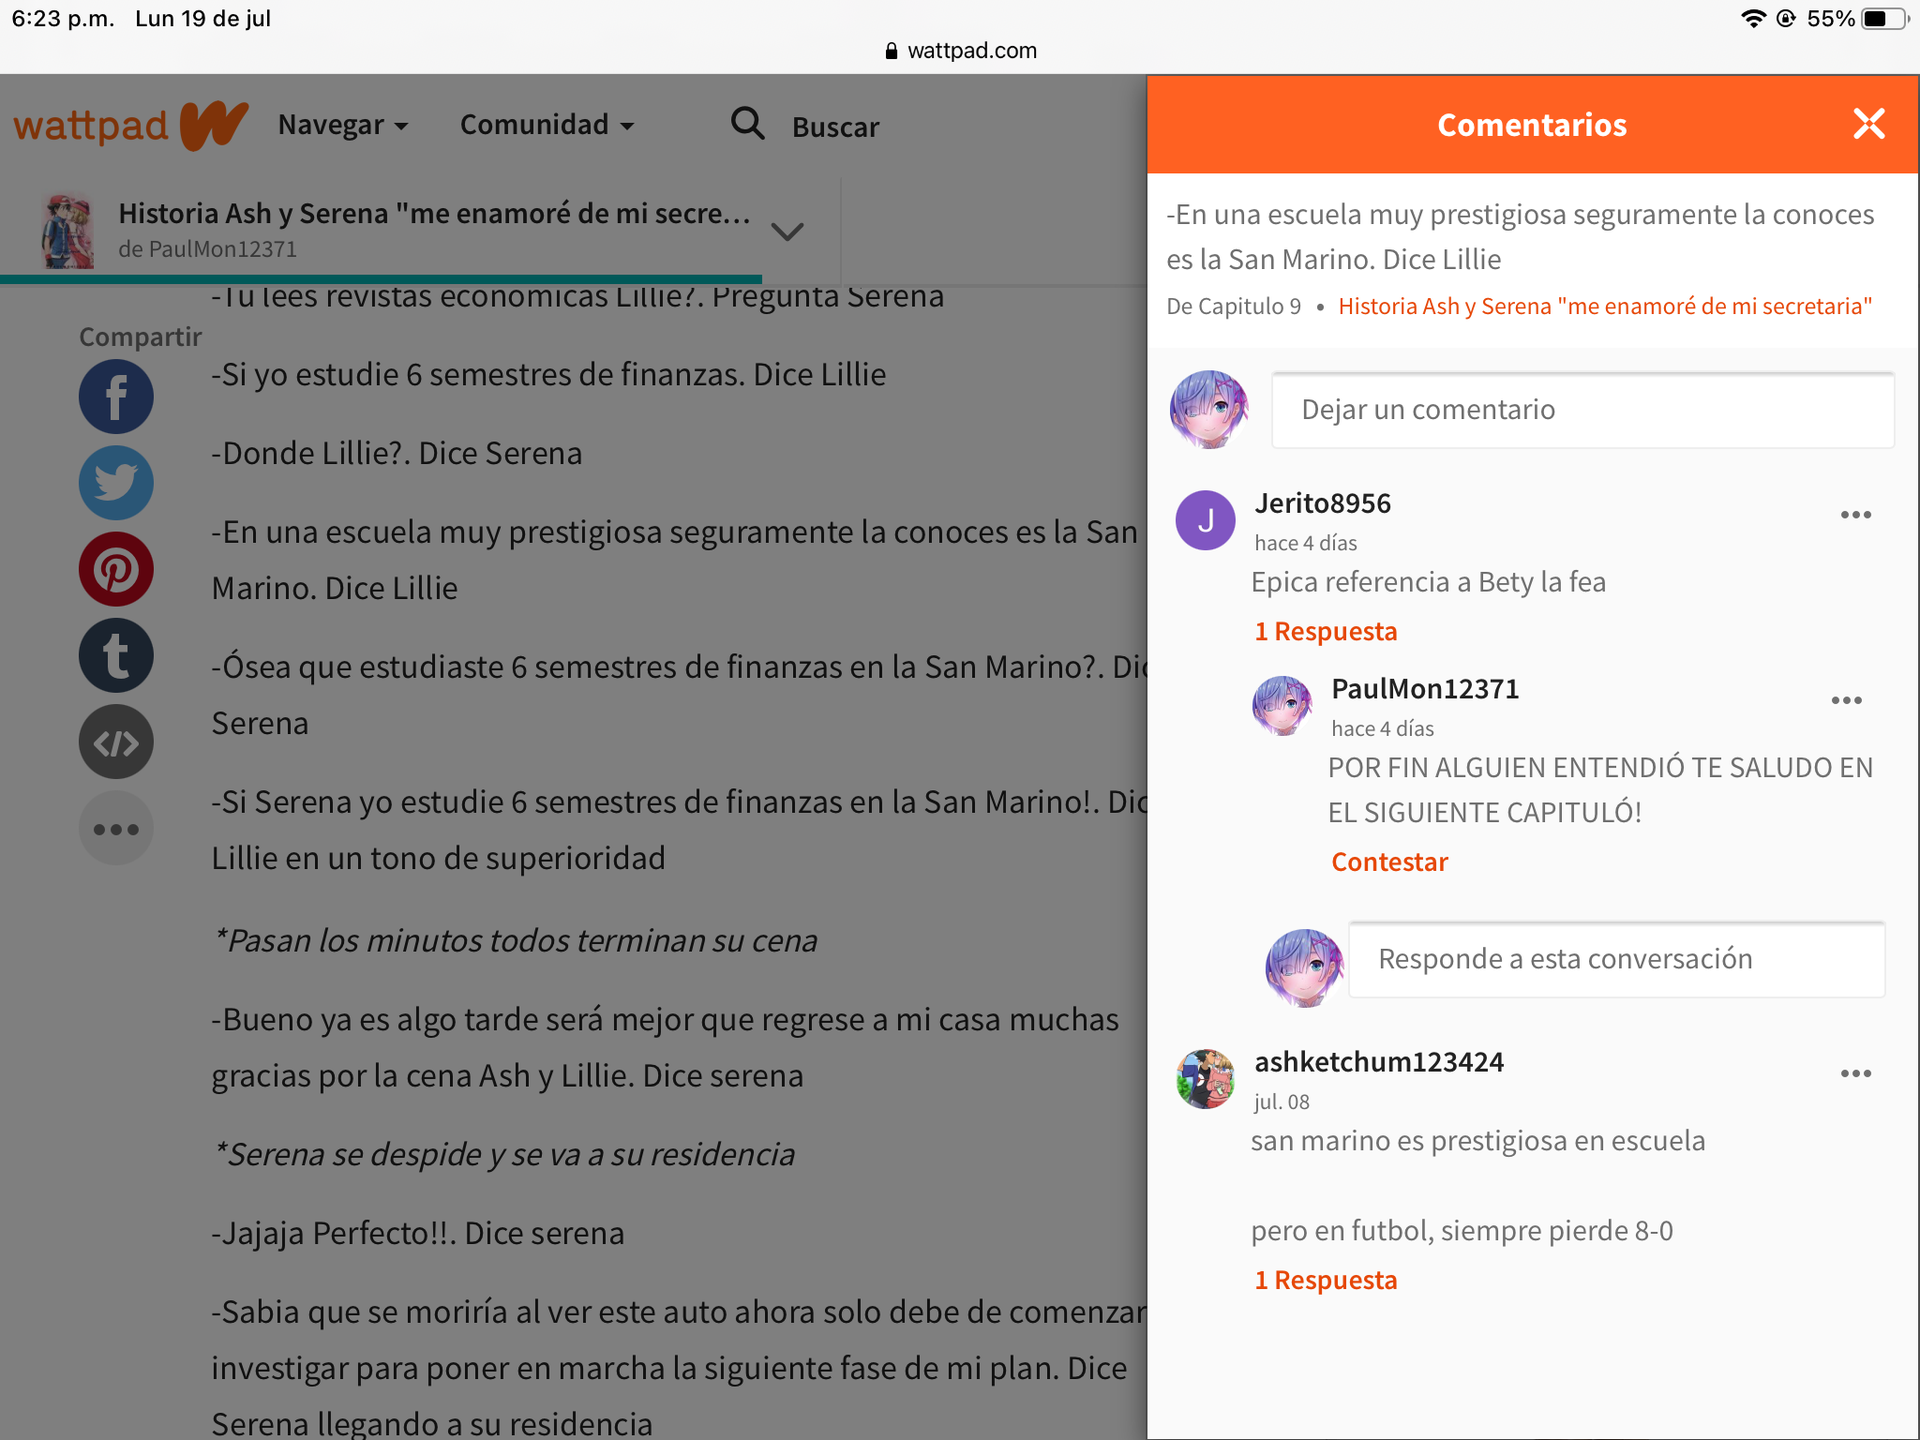
Task: Click your avatar beside reply field
Action: coord(1304,968)
